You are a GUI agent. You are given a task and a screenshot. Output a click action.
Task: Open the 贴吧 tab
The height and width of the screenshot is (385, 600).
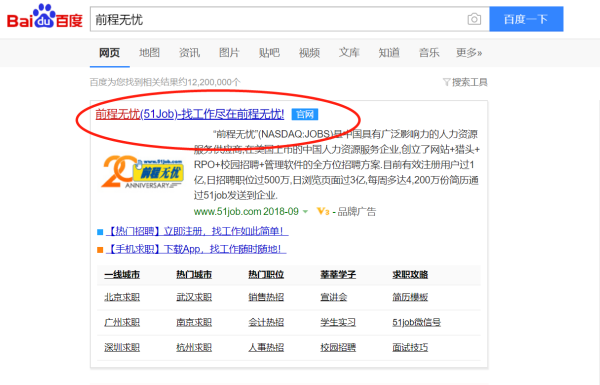click(269, 52)
